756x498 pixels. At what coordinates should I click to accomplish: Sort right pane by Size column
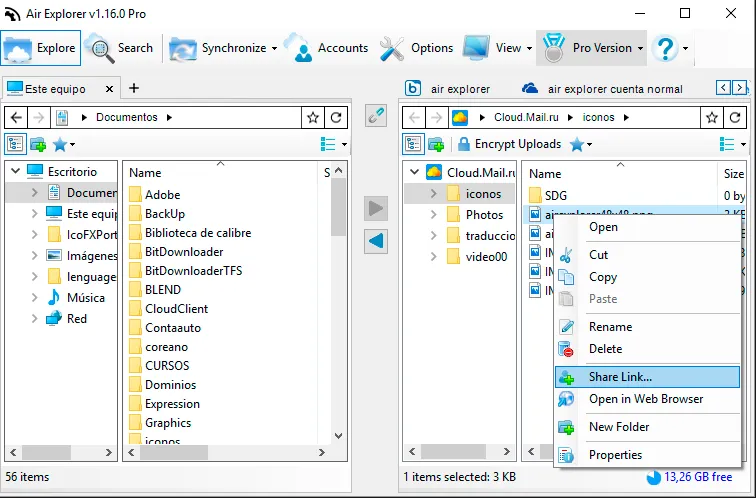[x=733, y=174]
